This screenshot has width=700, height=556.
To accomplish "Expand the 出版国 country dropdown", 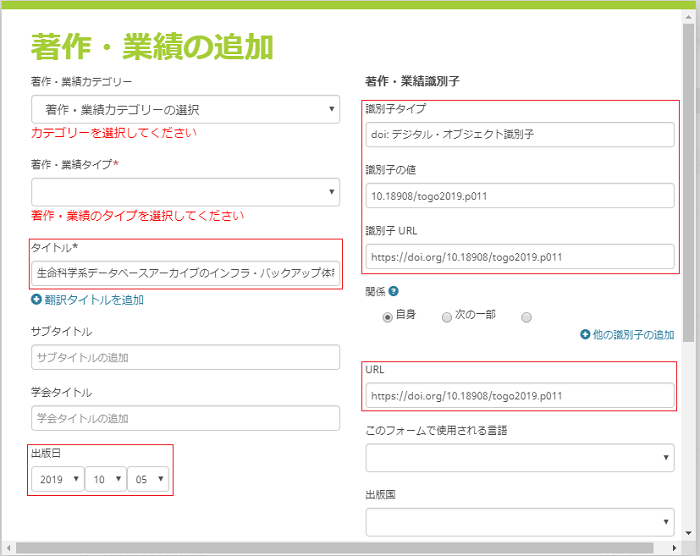I will (x=519, y=522).
